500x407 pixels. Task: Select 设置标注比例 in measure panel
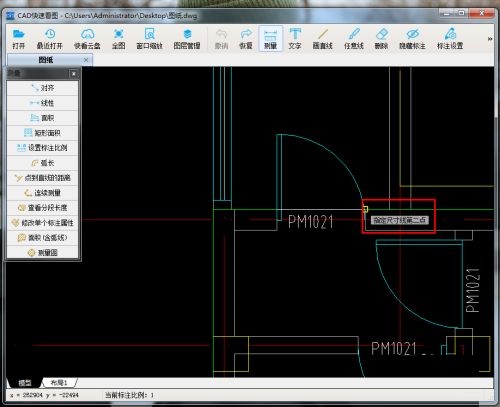(43, 148)
